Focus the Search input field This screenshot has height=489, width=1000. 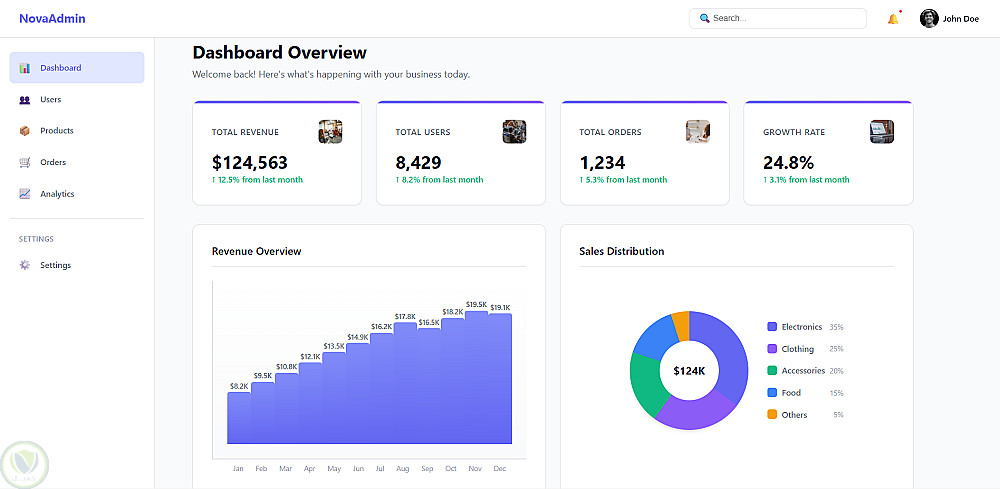[x=777, y=18]
